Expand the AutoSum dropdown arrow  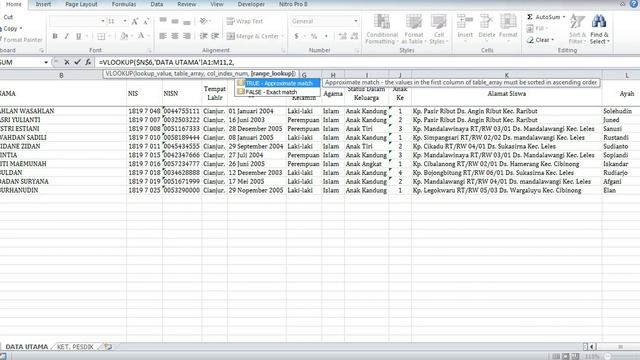tap(564, 17)
